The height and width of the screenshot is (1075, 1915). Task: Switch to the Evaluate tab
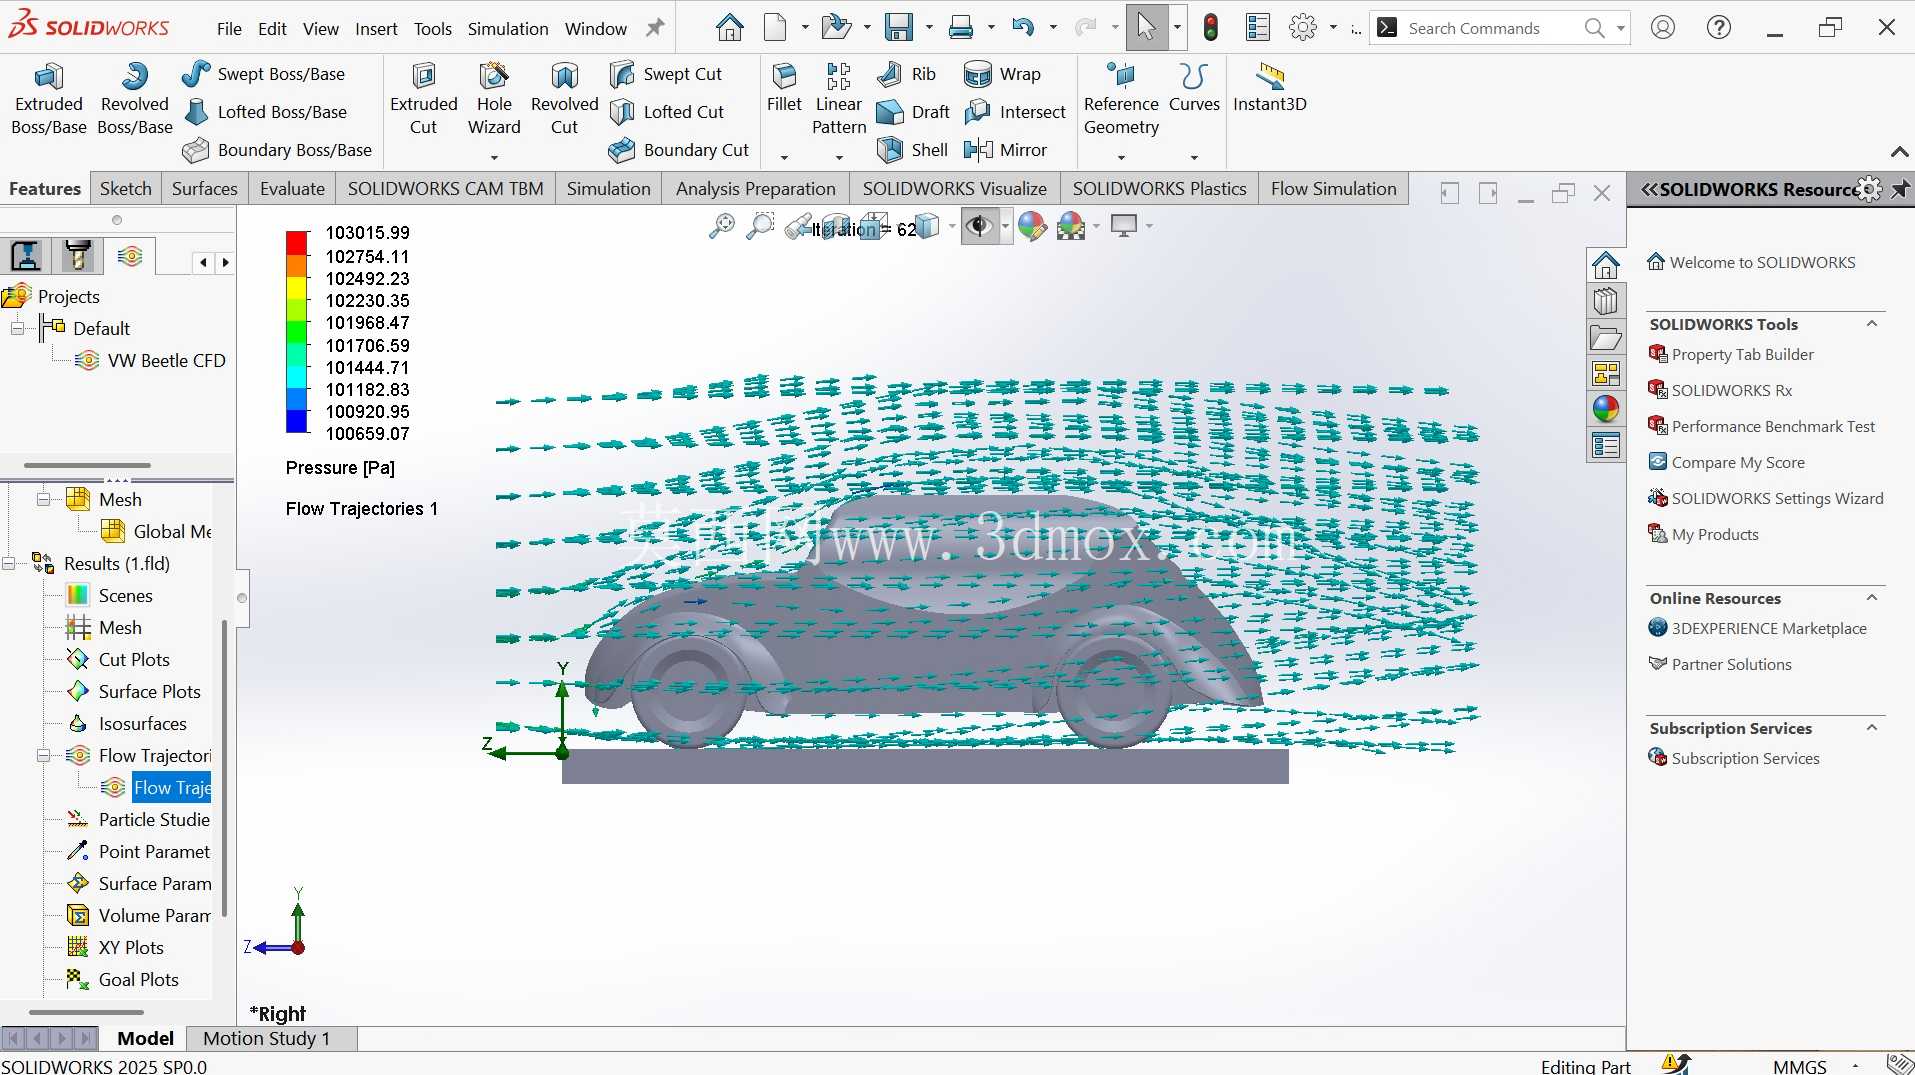292,189
